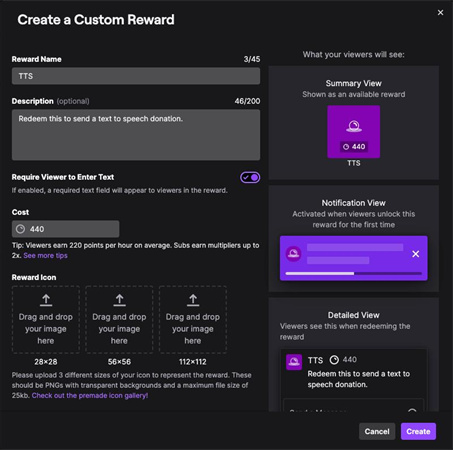Click the Detailed View heading

(x=354, y=315)
